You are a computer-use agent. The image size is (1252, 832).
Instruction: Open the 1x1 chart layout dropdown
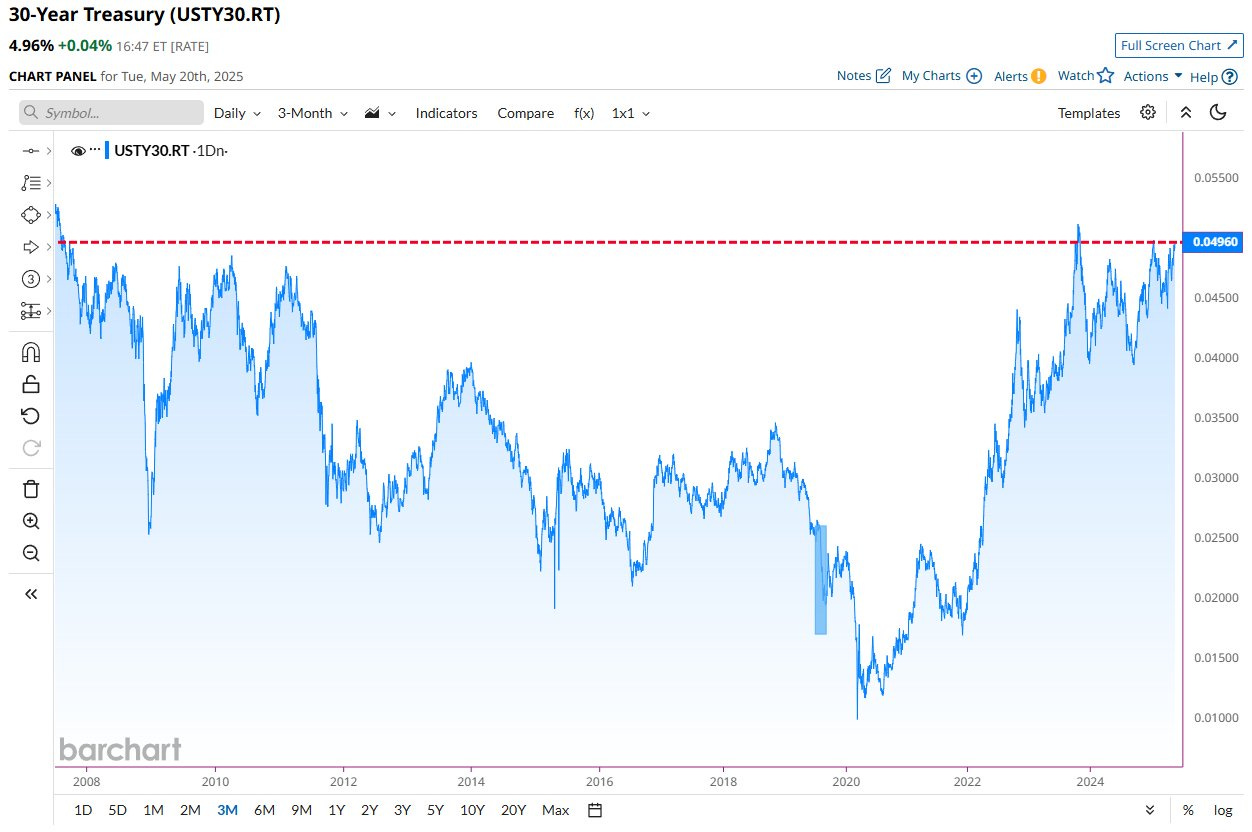tap(630, 113)
